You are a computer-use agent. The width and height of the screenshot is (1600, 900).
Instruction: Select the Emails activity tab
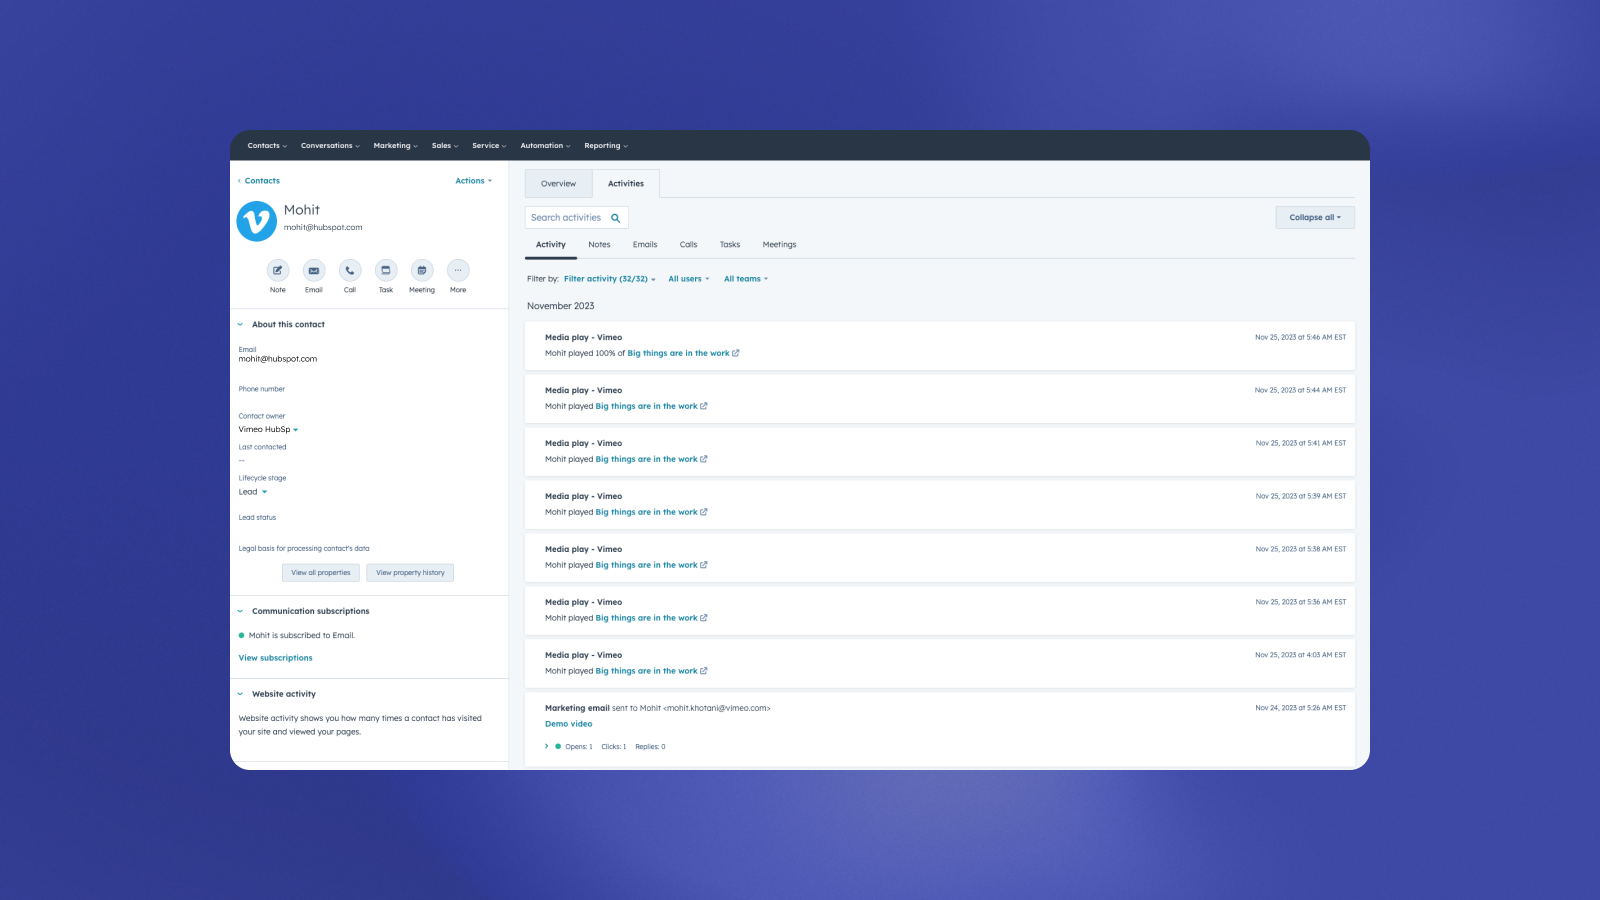[x=645, y=245]
